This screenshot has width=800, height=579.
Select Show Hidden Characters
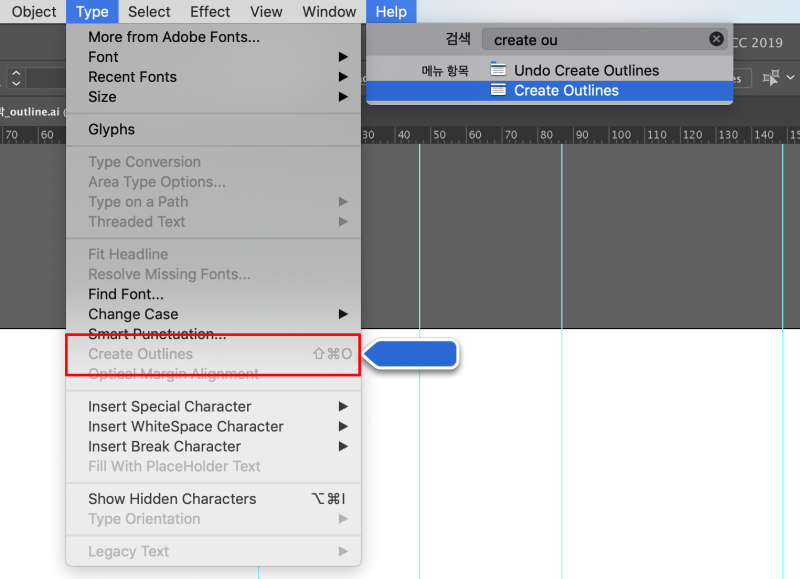click(213, 499)
